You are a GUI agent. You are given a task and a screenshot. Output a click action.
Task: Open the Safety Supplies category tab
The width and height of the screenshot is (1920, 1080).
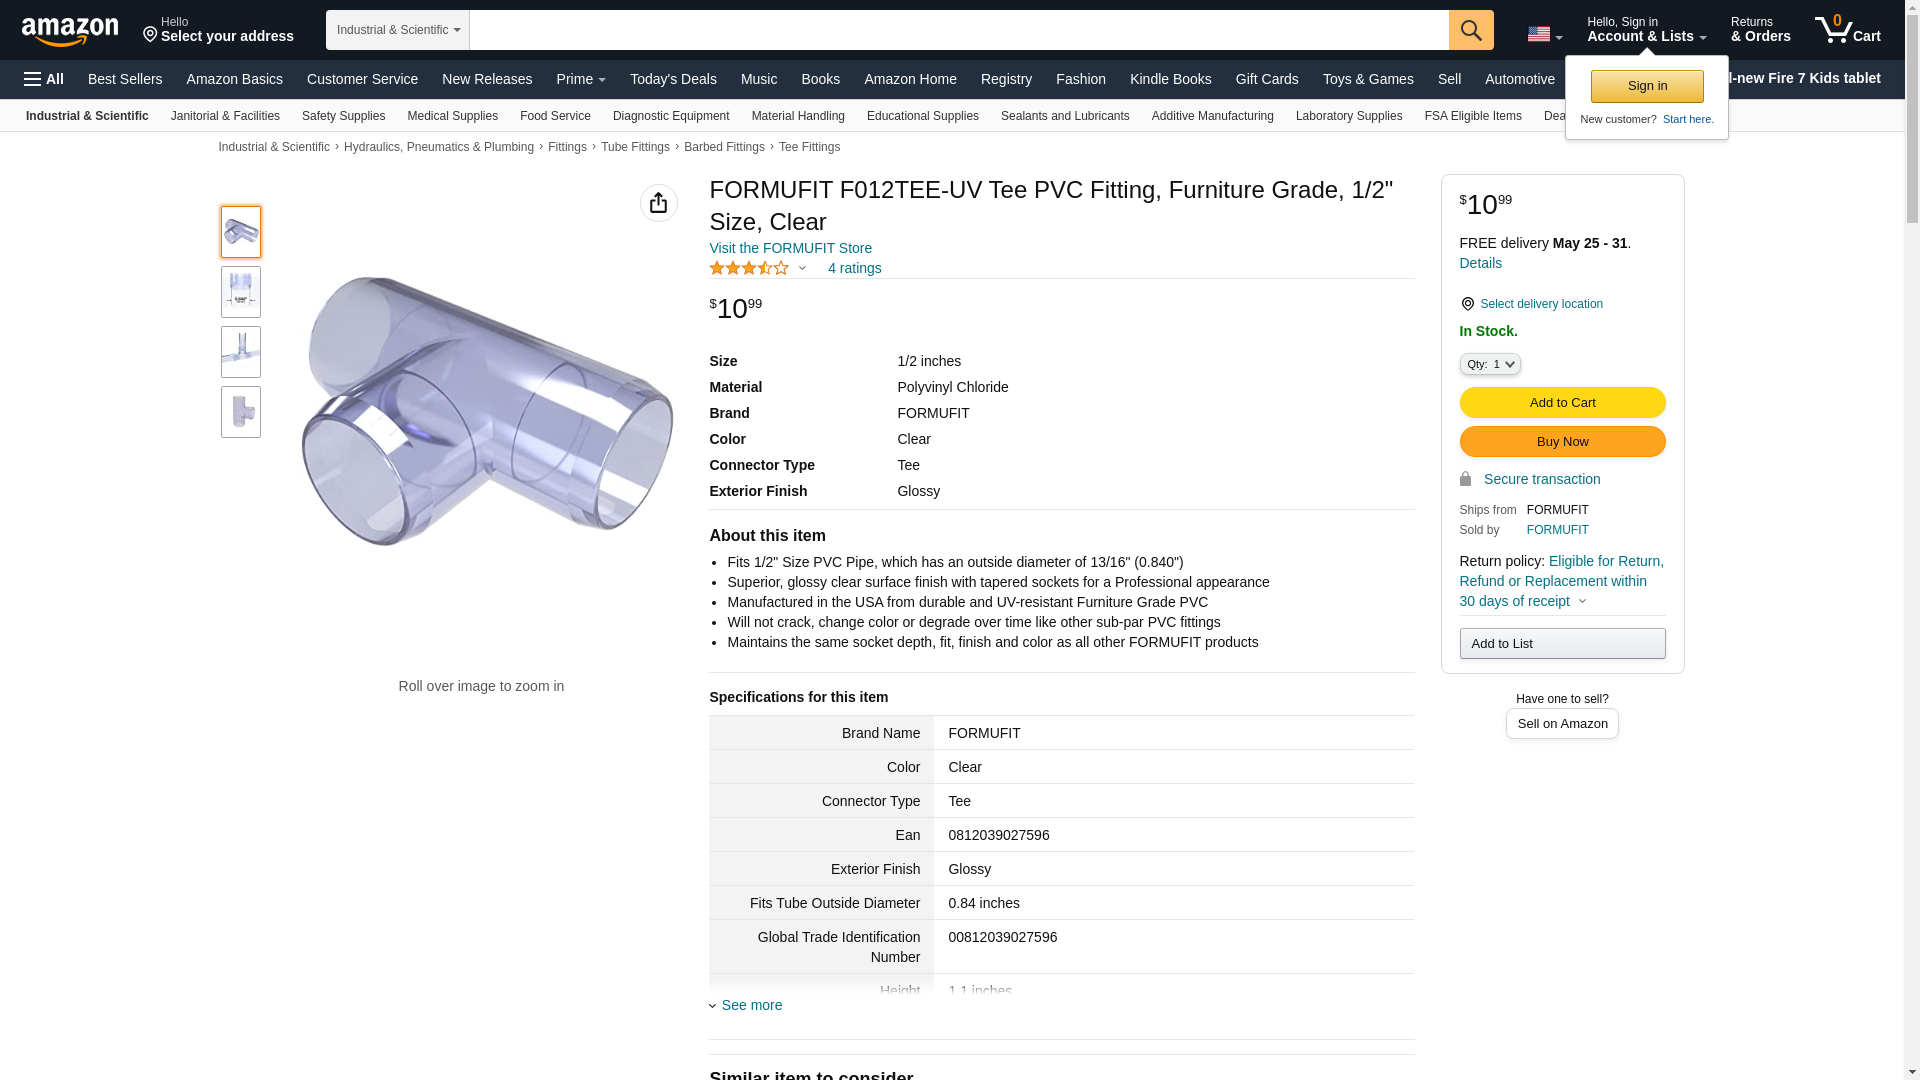click(343, 116)
